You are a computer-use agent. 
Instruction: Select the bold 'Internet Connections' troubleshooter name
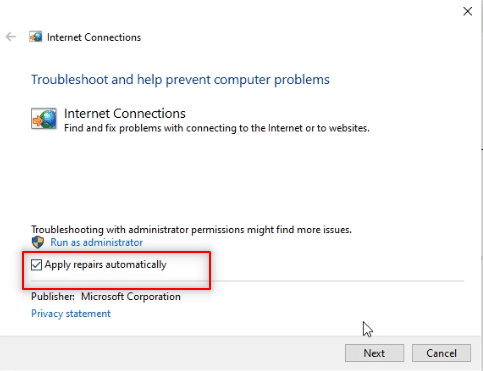[125, 114]
